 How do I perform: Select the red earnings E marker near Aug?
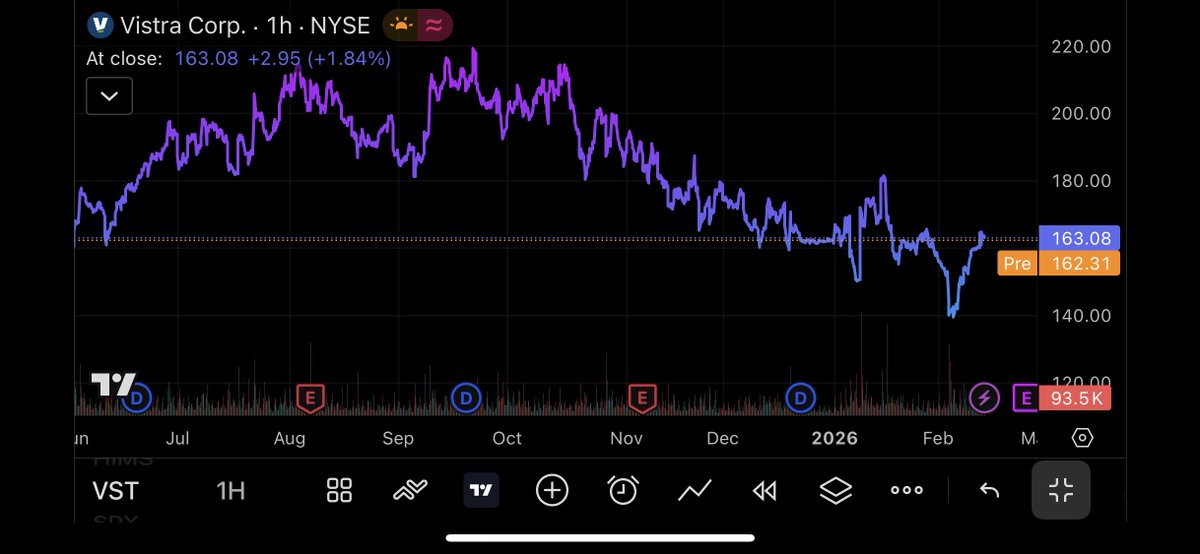coord(310,398)
